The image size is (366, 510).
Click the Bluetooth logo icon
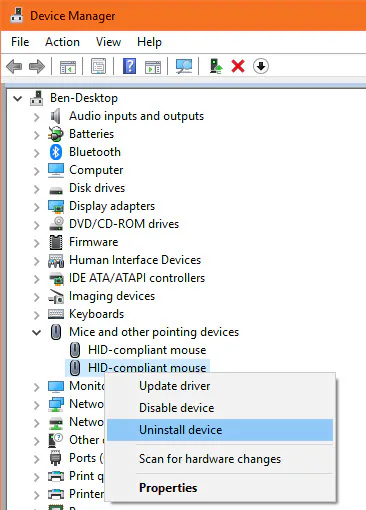pyautogui.click(x=56, y=152)
